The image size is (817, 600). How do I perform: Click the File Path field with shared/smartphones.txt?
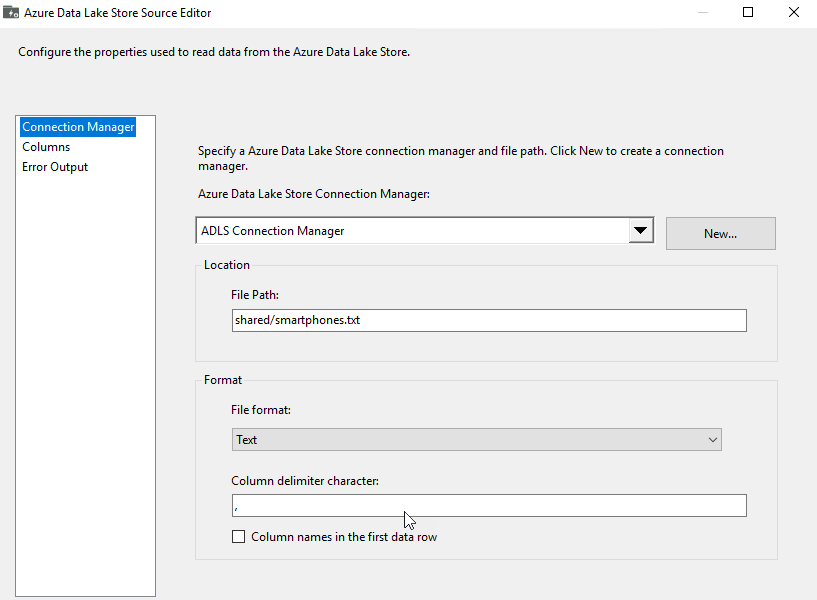pyautogui.click(x=489, y=320)
